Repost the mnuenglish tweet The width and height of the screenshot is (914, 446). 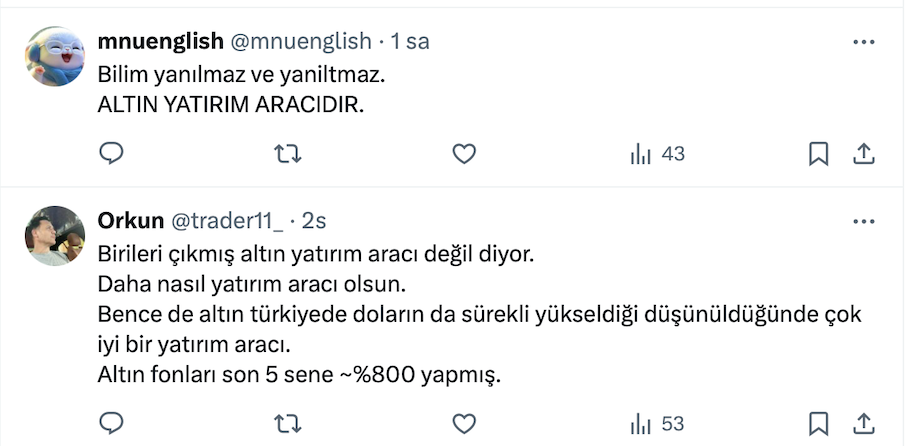[288, 154]
